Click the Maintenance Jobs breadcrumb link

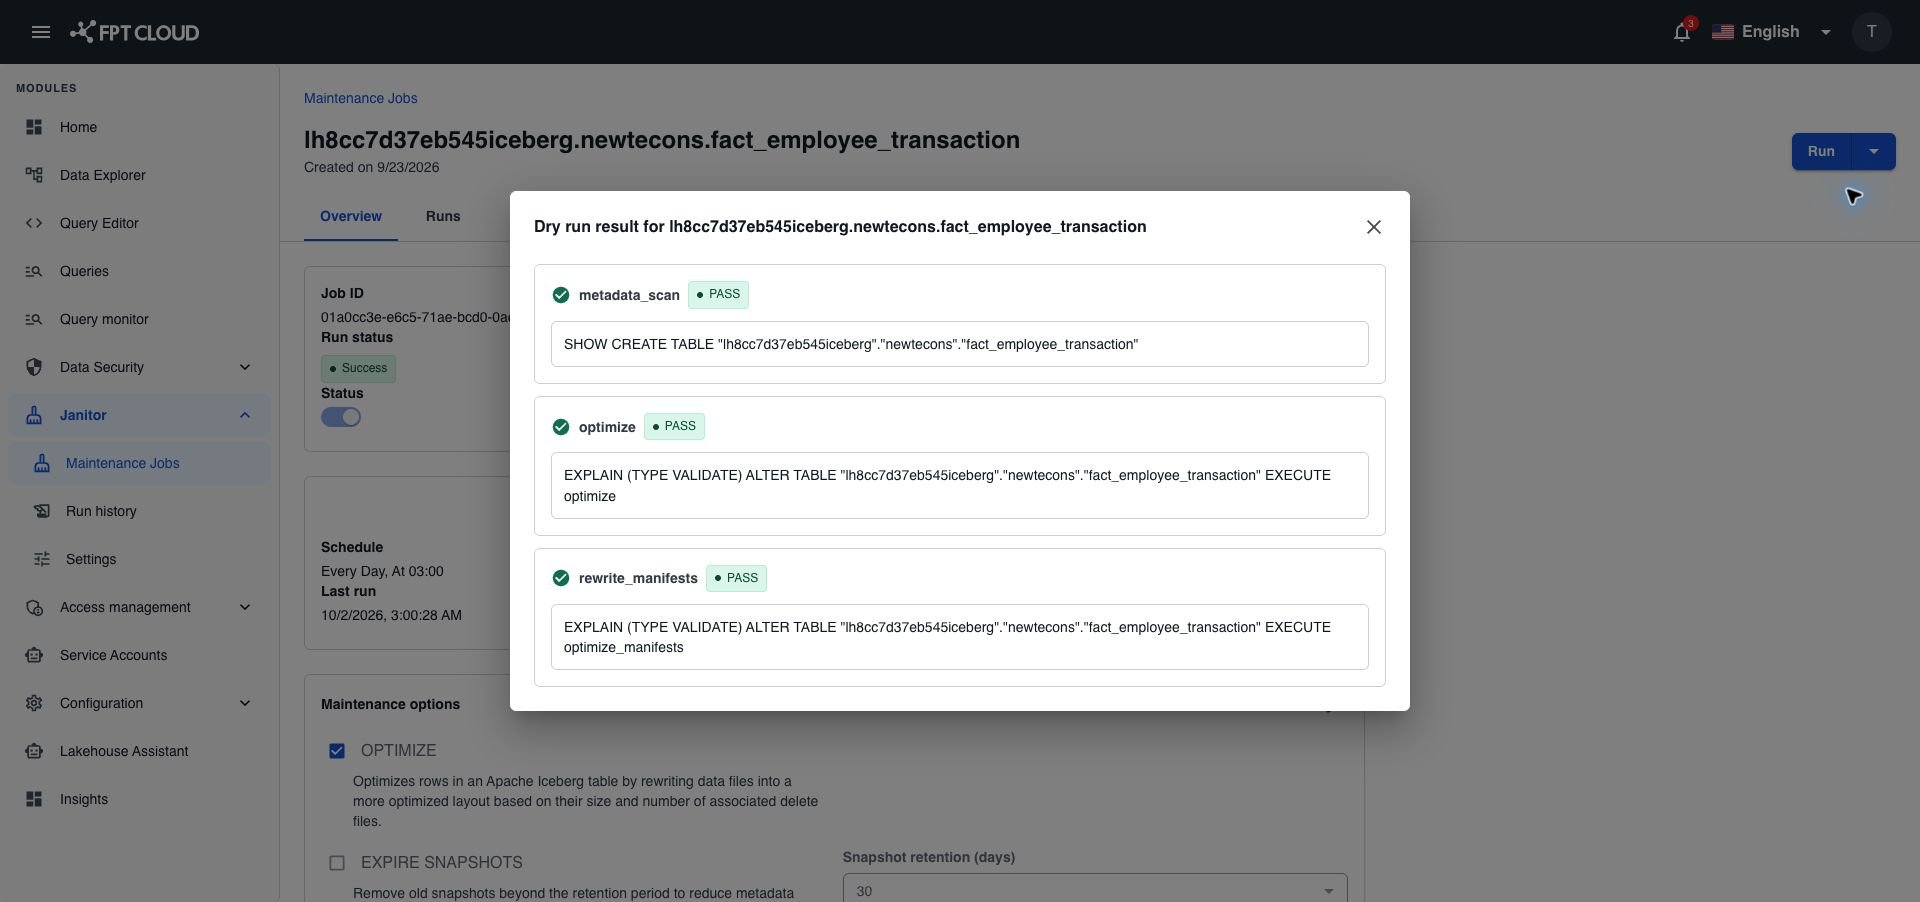[361, 98]
